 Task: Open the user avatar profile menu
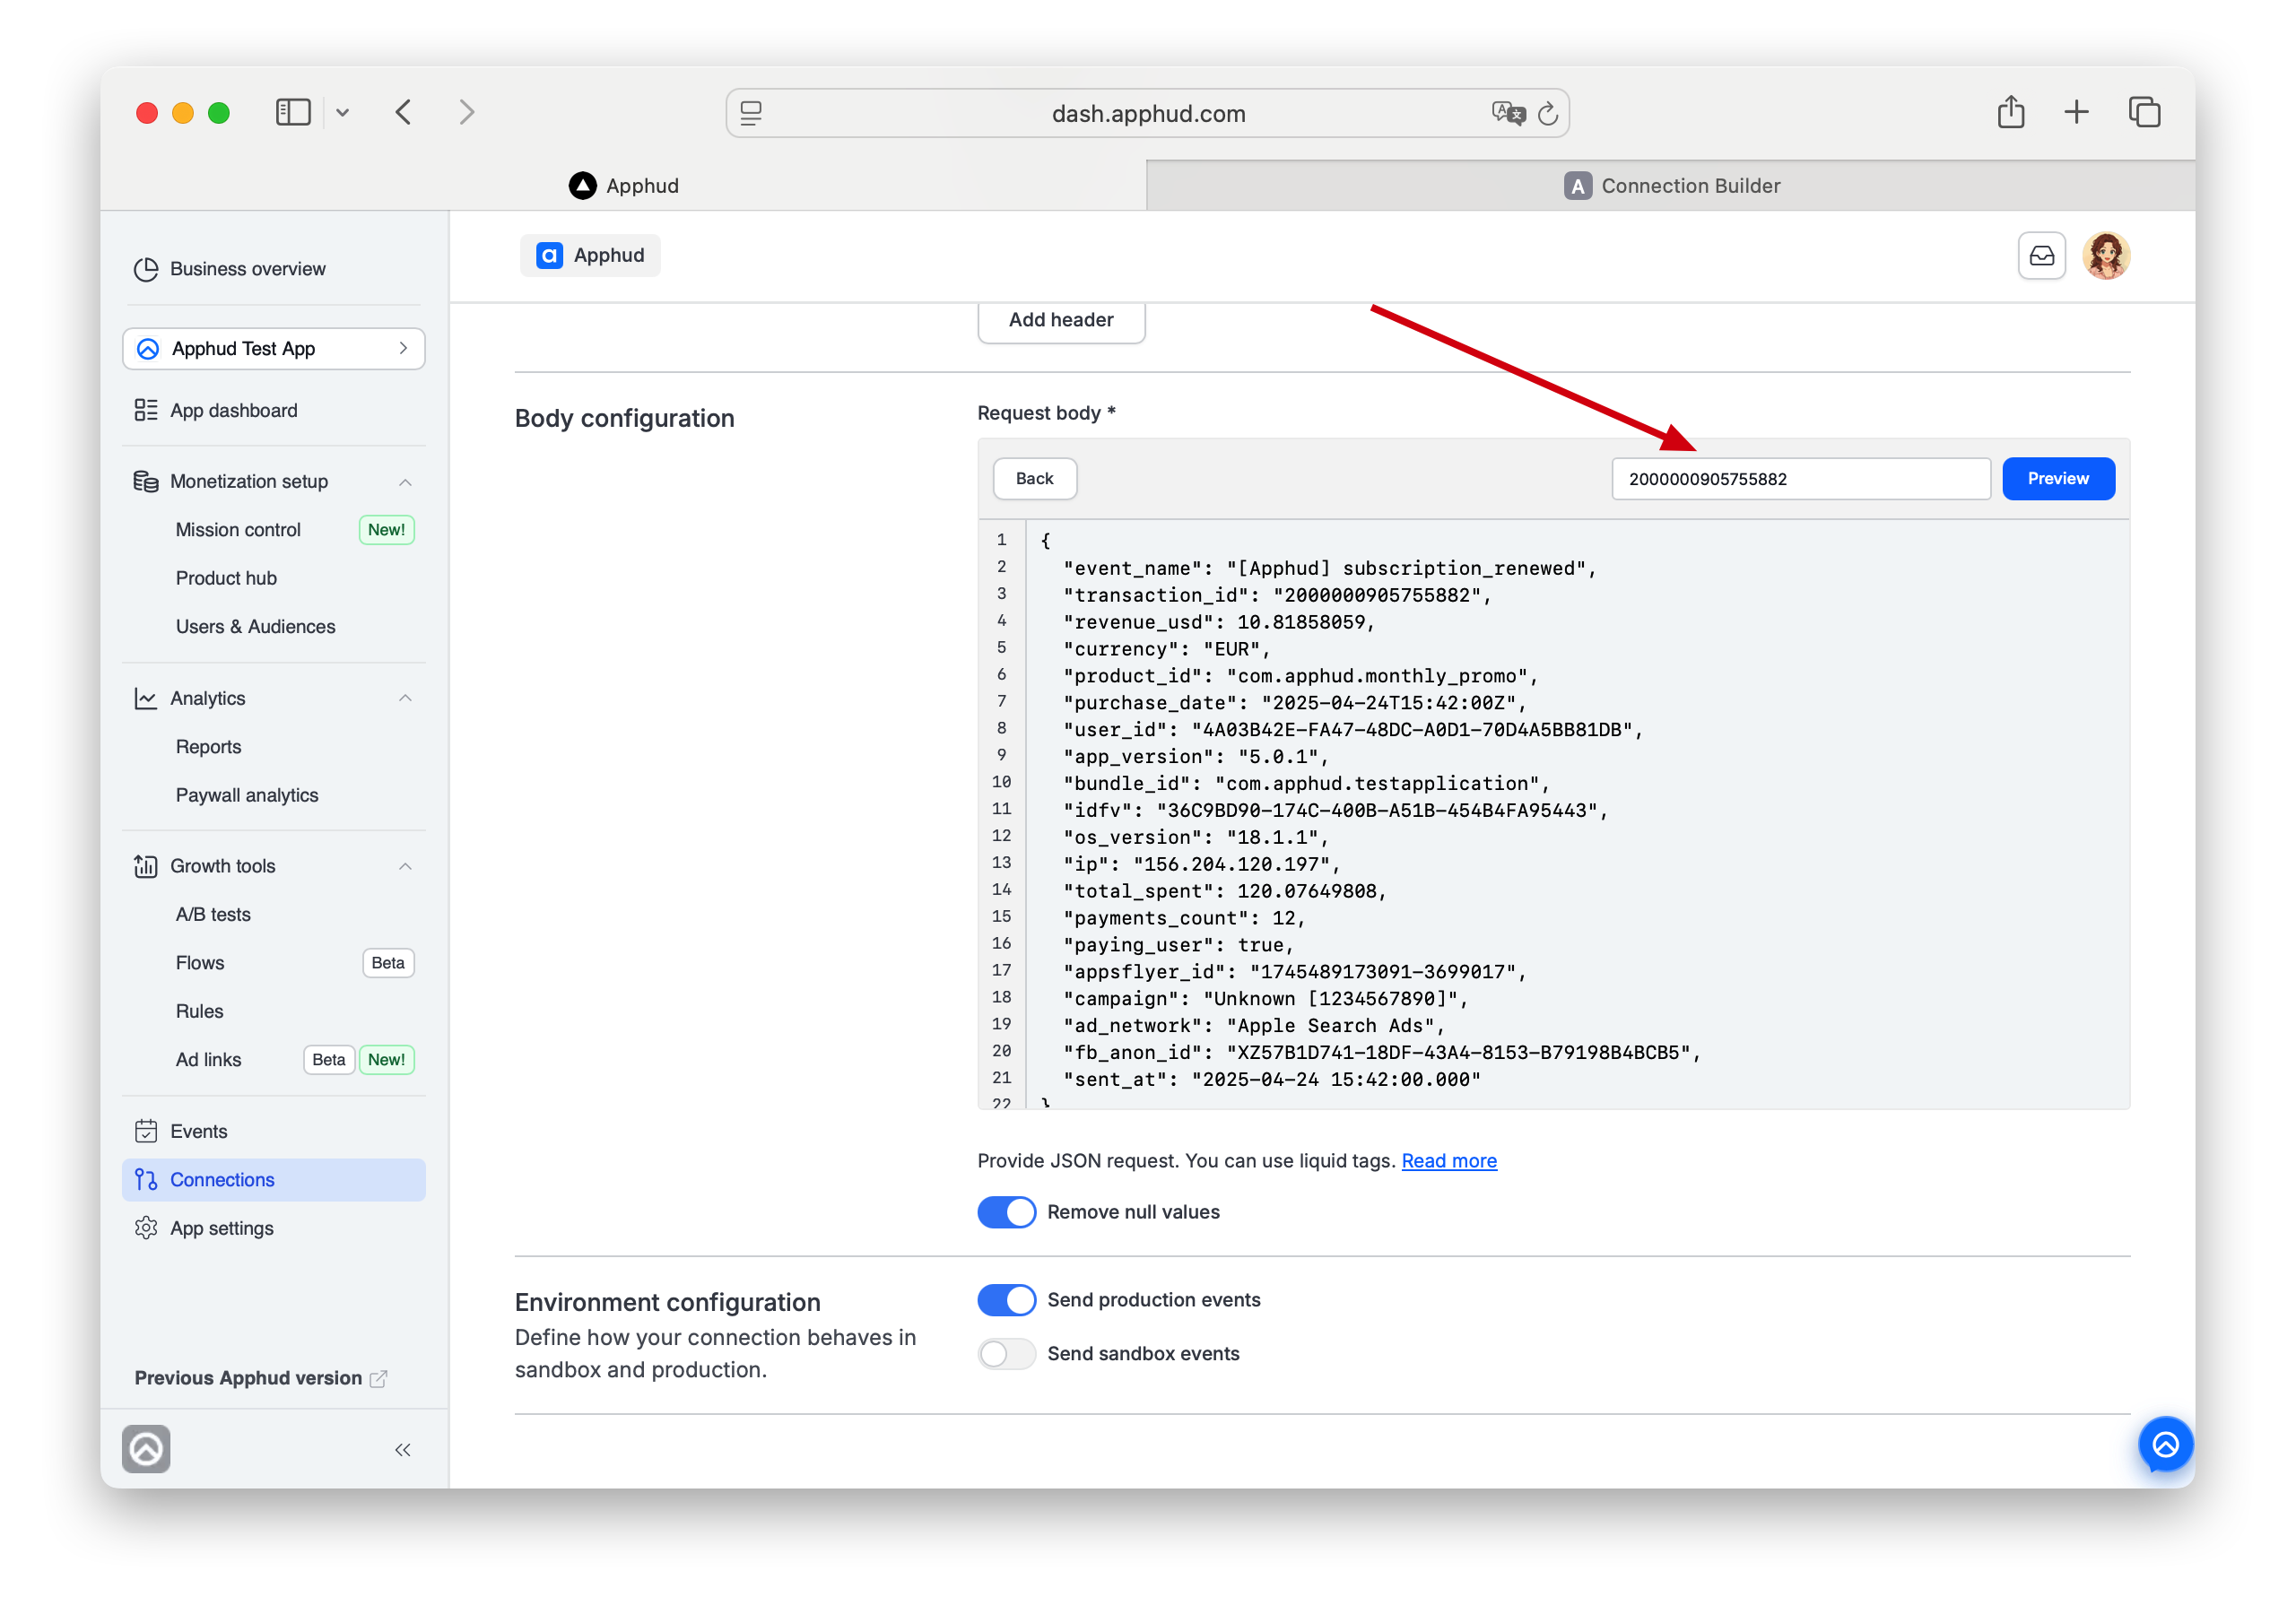2106,256
